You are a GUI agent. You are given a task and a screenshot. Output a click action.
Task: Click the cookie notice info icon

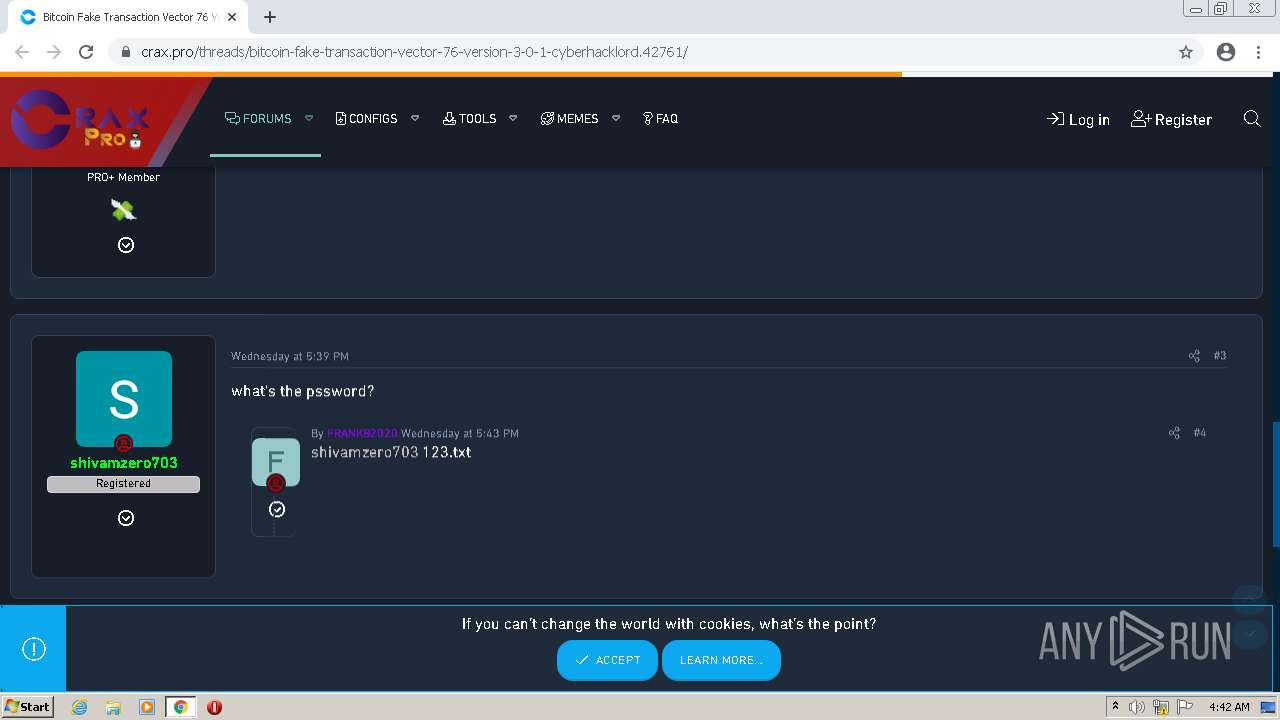(34, 649)
